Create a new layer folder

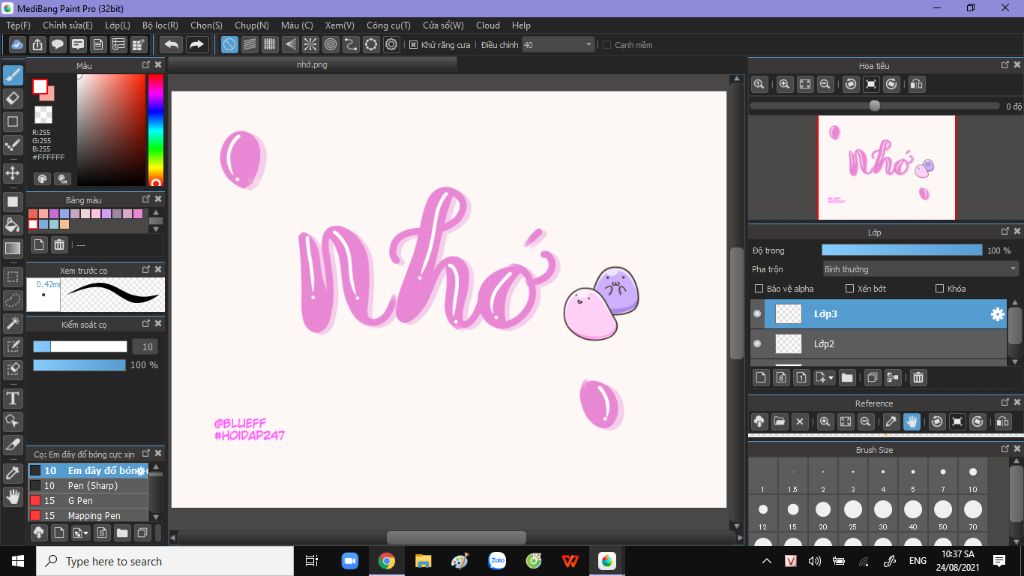pos(847,377)
